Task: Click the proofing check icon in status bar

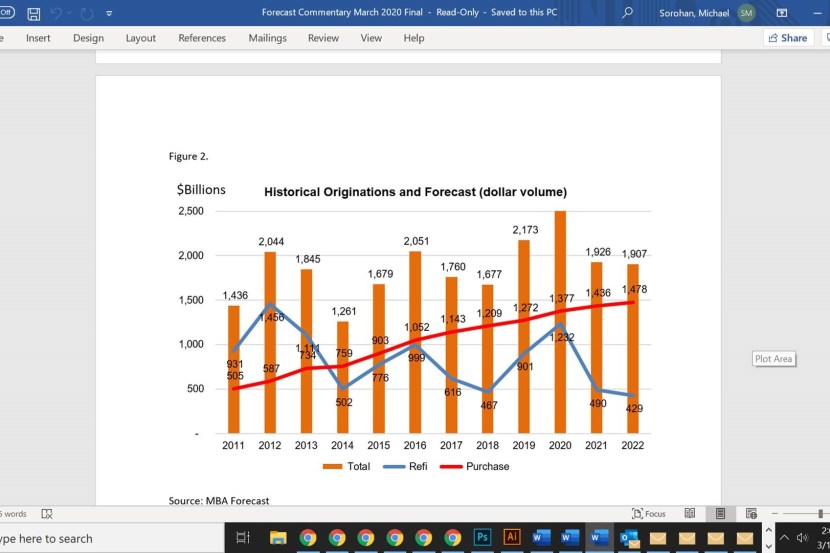Action: [47, 514]
